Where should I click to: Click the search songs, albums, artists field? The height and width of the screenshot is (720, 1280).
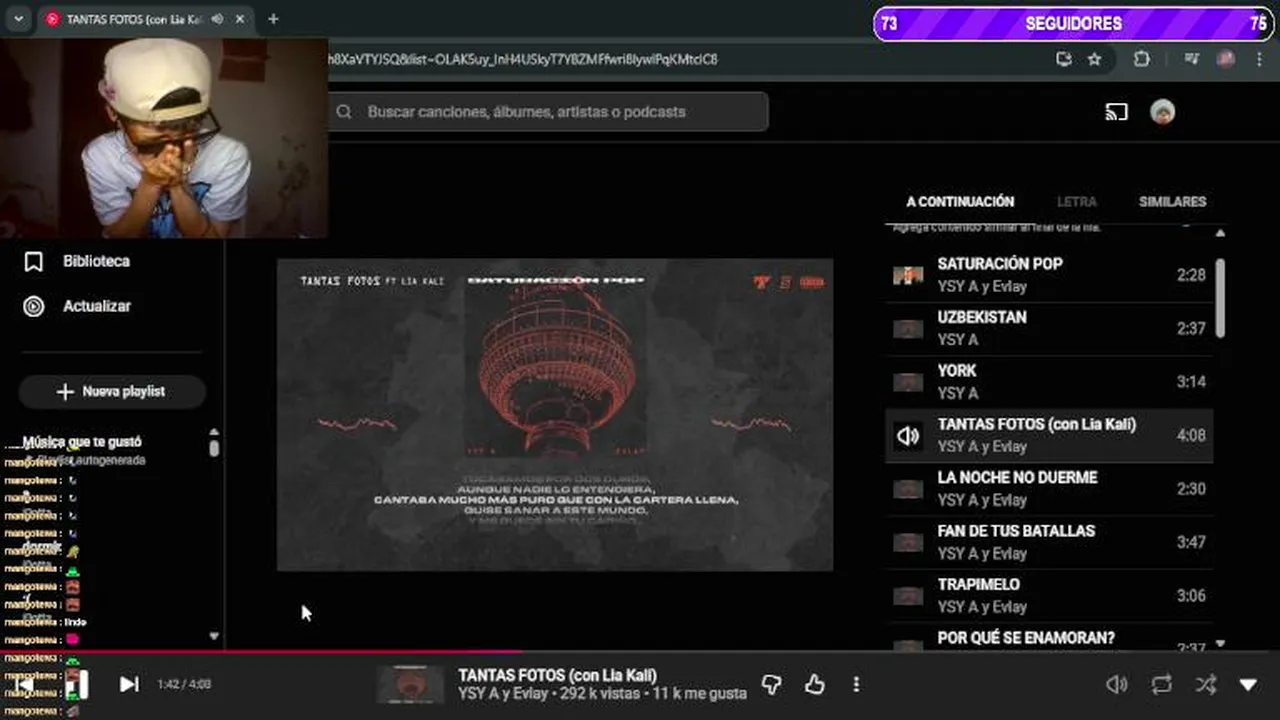tap(548, 112)
